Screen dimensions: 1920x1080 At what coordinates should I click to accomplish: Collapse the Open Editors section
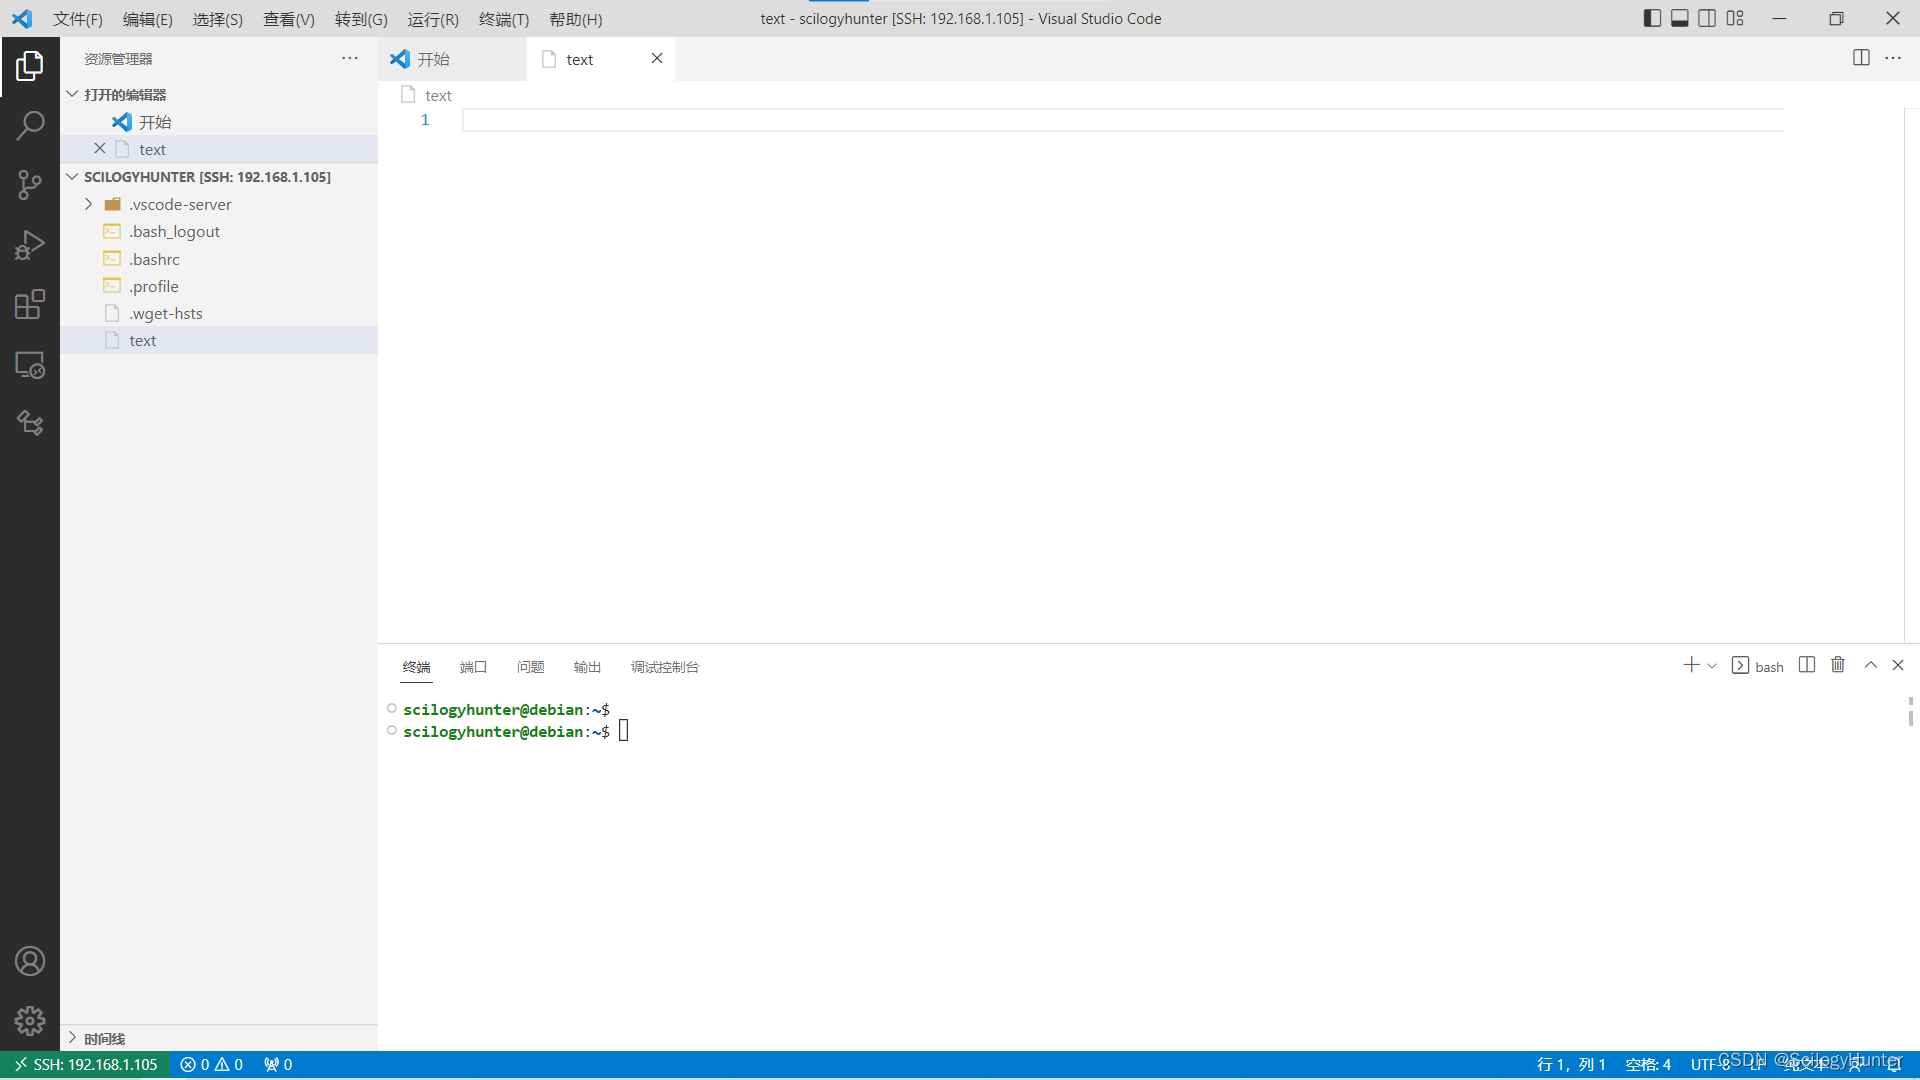coord(219,94)
